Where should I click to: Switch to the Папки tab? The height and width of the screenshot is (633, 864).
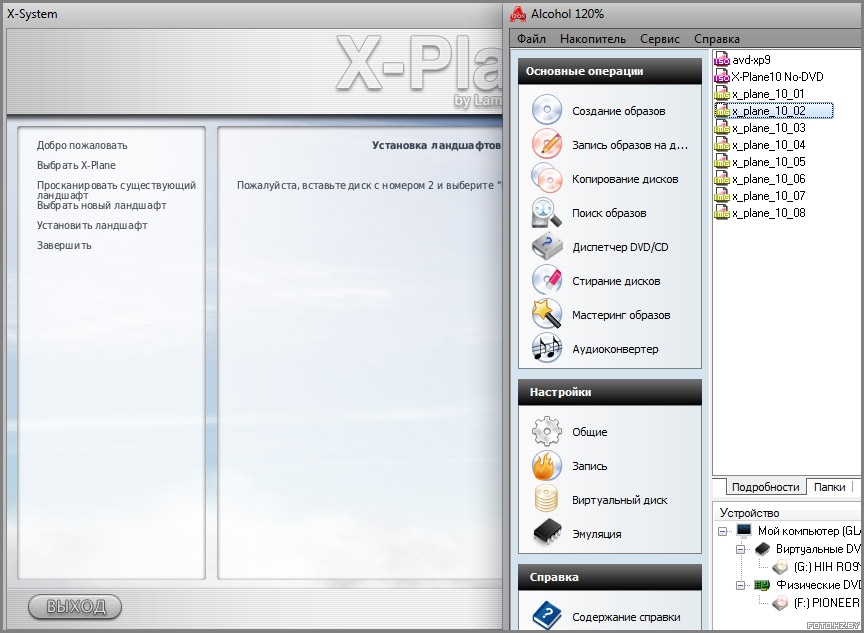[x=829, y=487]
